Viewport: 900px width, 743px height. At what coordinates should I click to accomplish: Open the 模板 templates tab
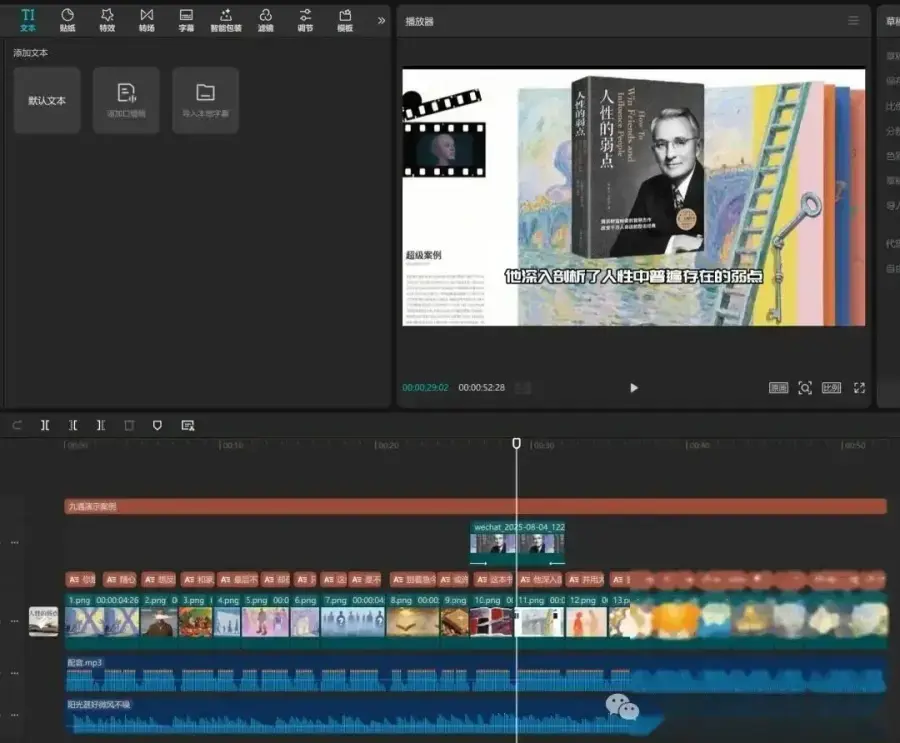(x=344, y=20)
